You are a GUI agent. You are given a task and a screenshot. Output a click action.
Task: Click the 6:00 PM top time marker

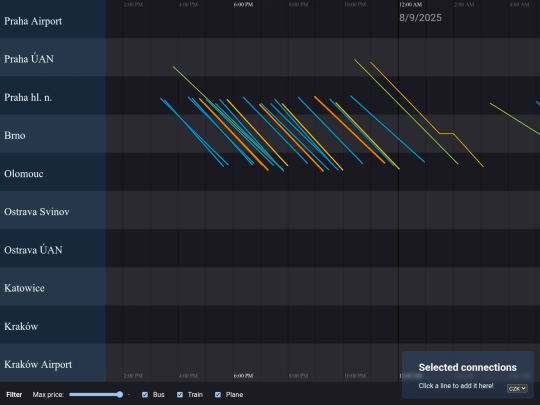pos(243,4)
